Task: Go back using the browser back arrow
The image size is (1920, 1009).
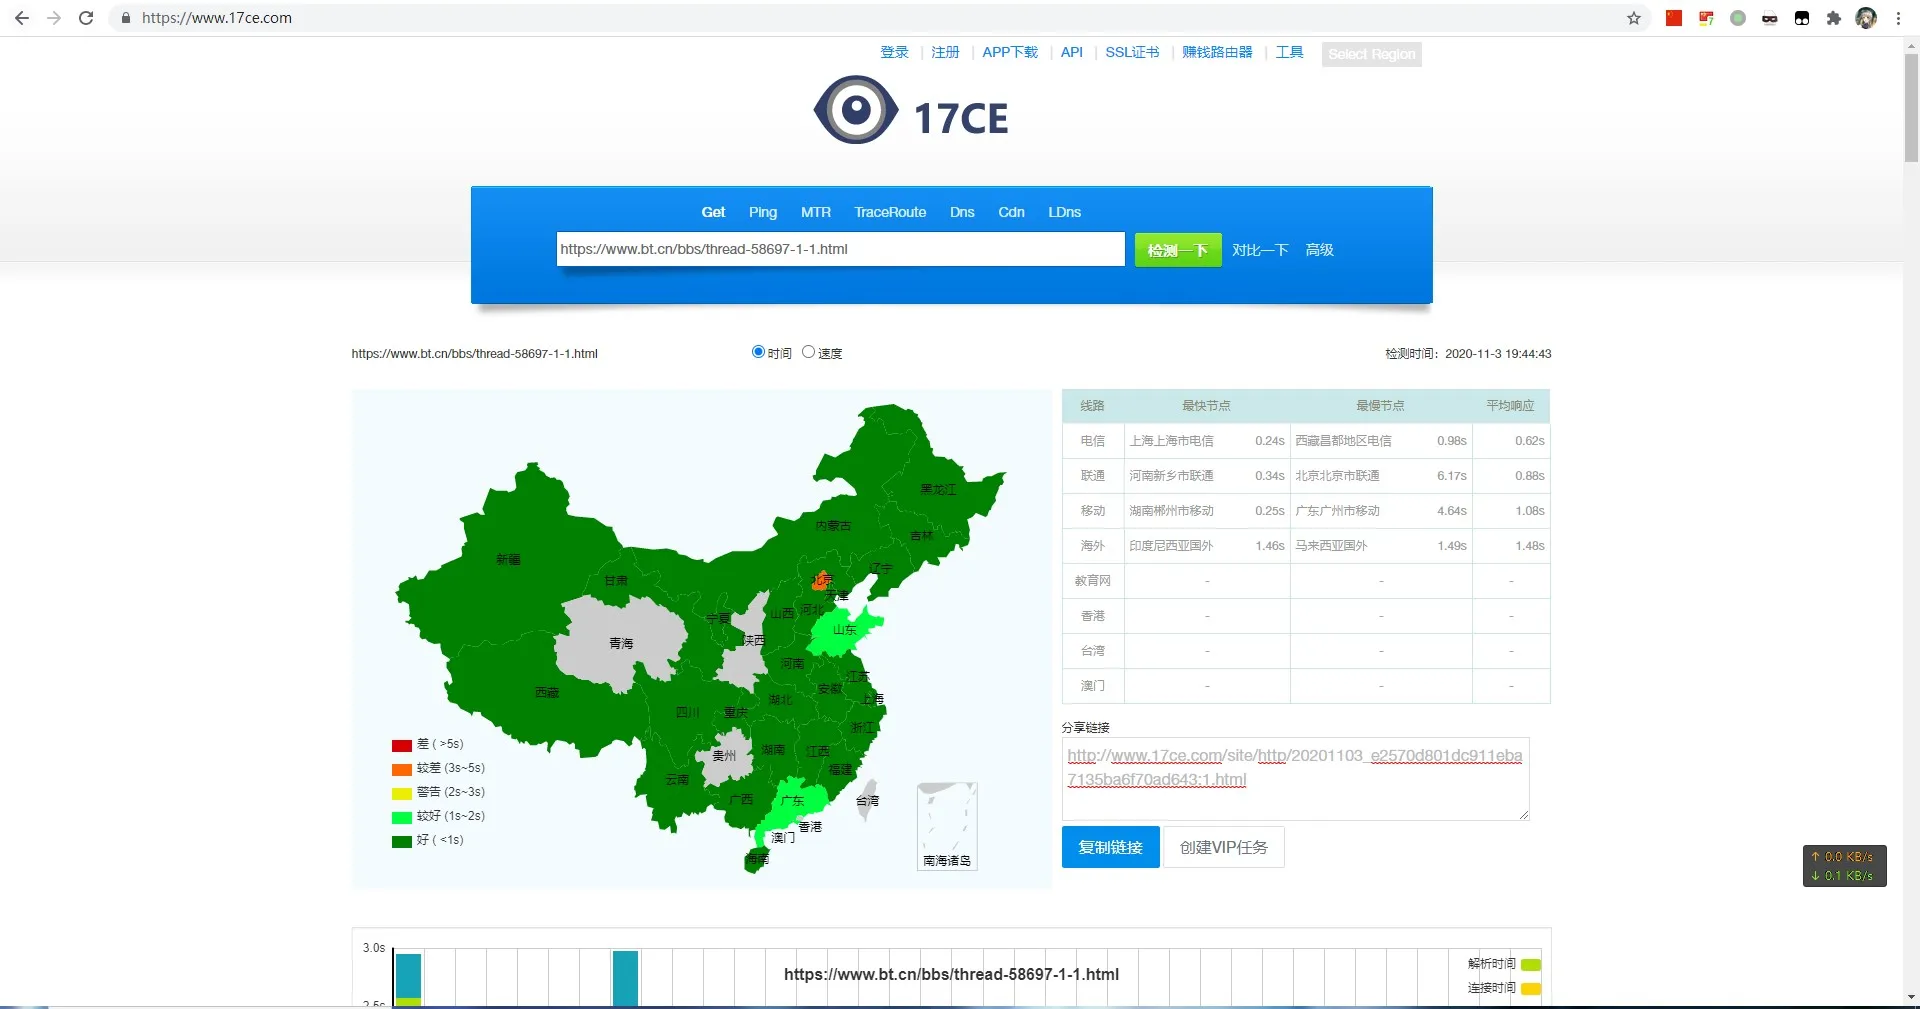Action: (22, 18)
